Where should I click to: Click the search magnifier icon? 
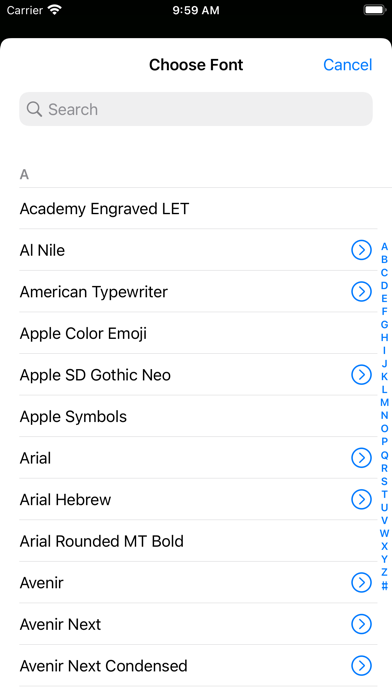(x=34, y=109)
